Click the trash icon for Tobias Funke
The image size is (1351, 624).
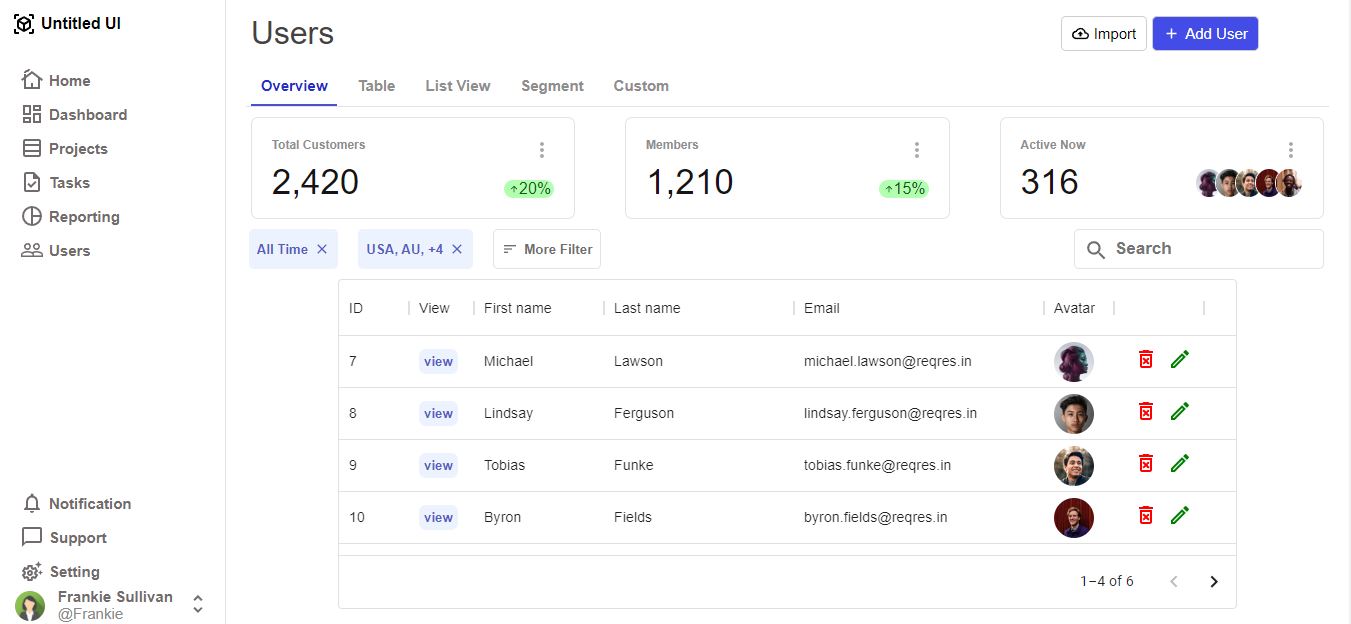pos(1146,463)
